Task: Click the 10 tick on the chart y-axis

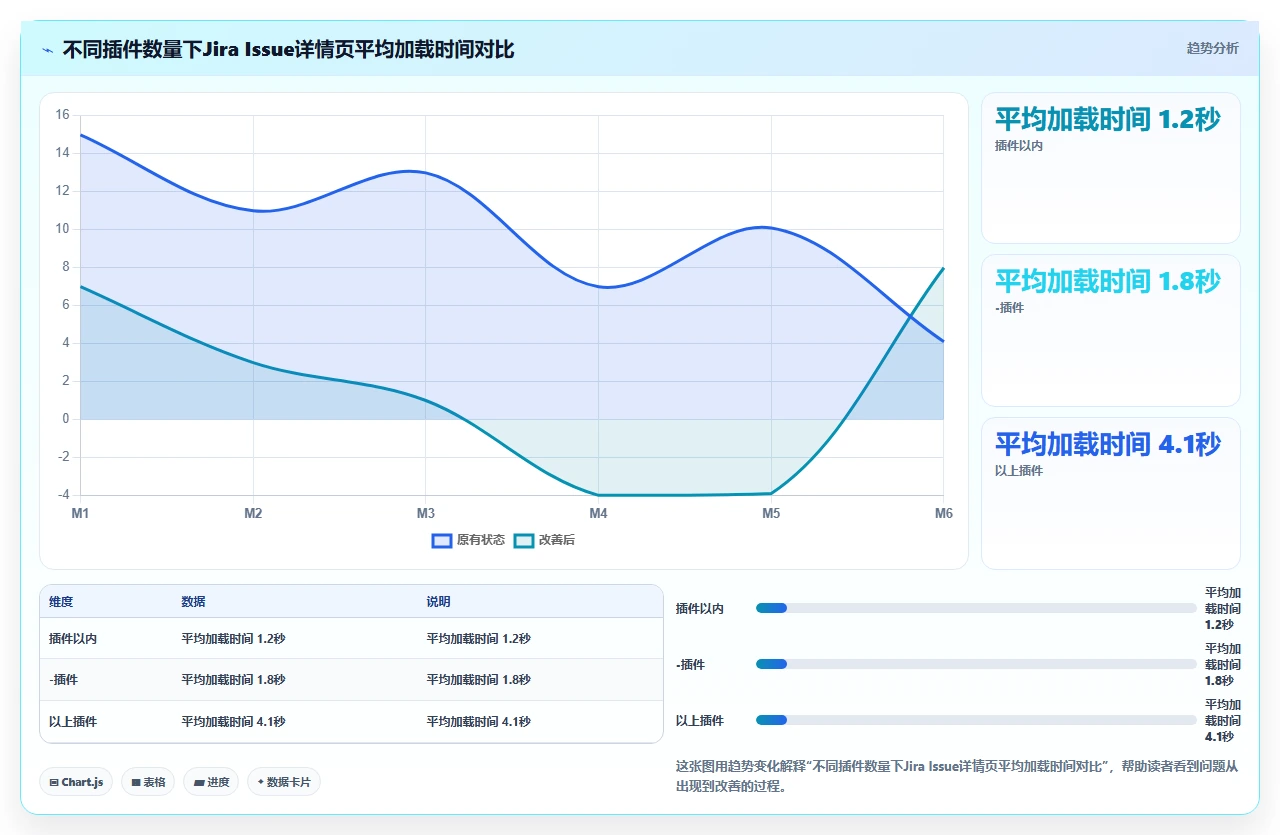Action: [x=62, y=229]
